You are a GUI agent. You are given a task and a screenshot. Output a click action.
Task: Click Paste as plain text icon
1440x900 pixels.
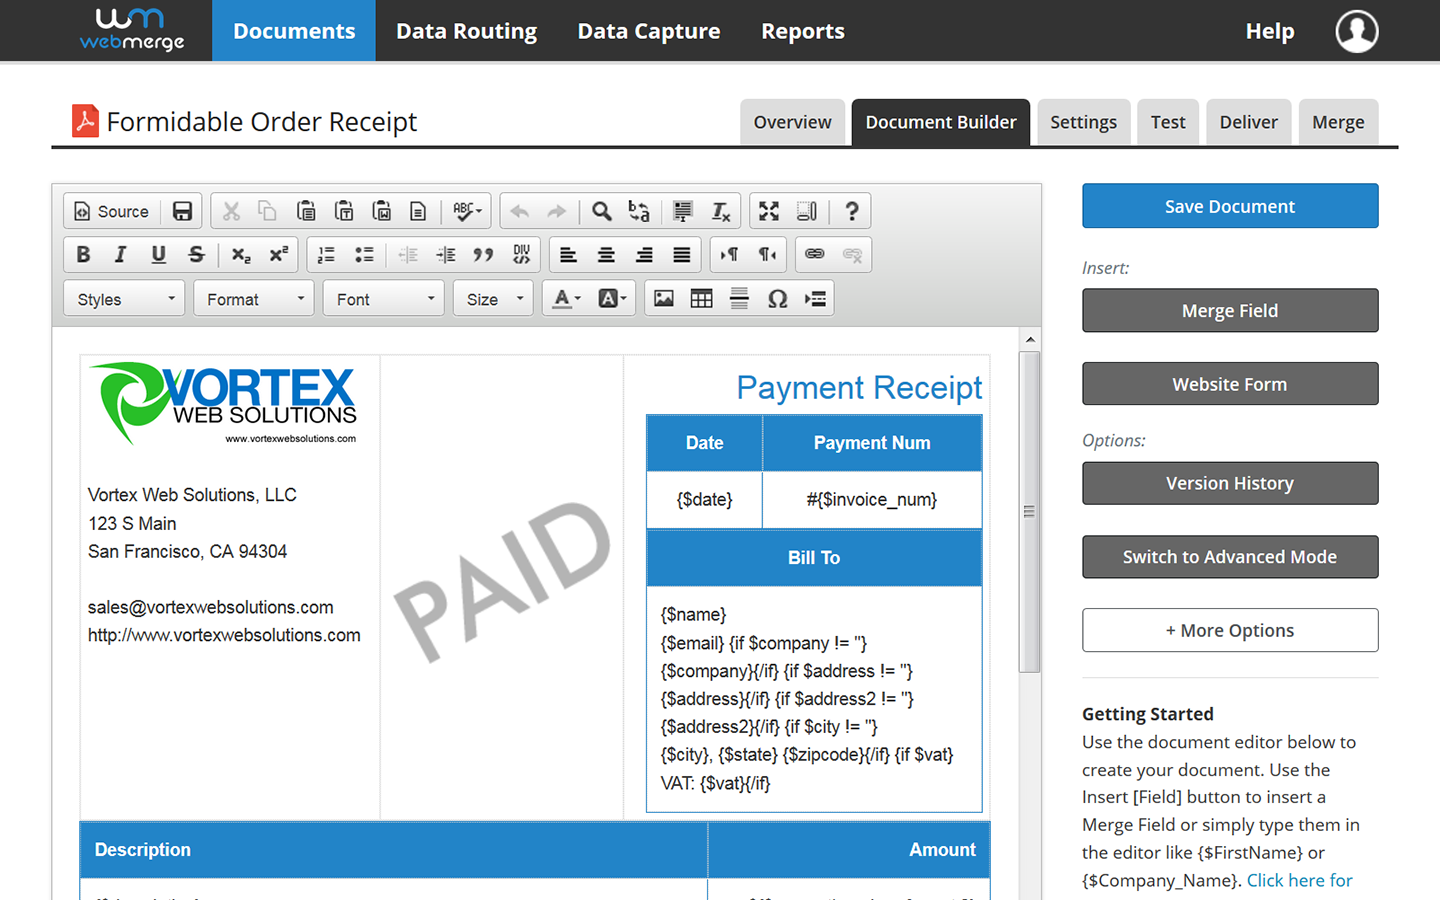[344, 212]
